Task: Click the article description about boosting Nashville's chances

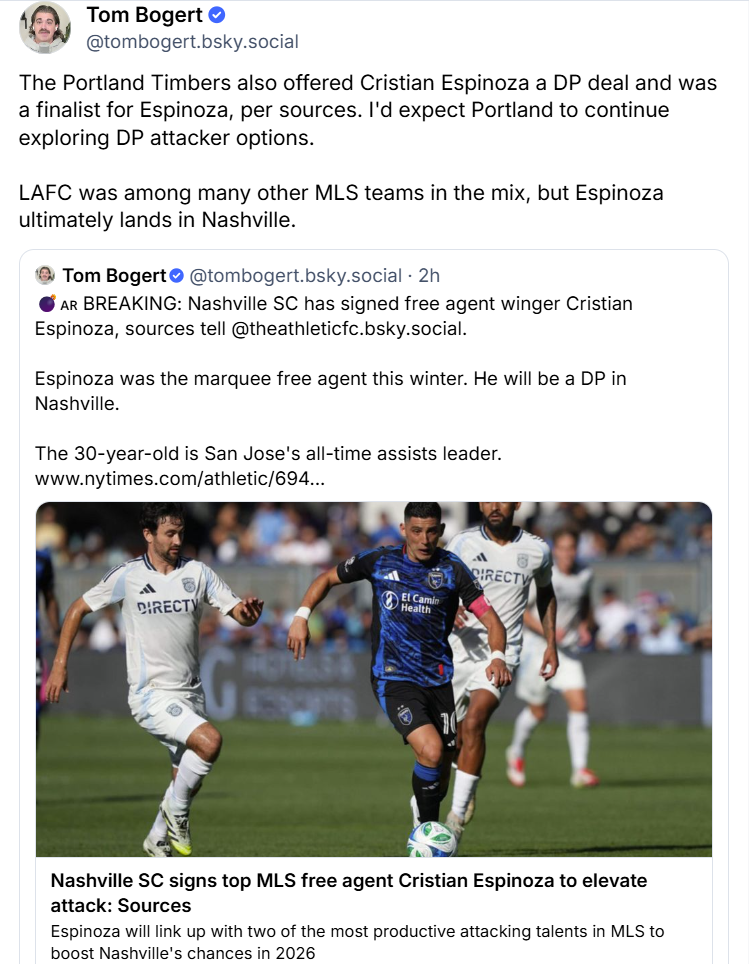Action: tap(357, 942)
